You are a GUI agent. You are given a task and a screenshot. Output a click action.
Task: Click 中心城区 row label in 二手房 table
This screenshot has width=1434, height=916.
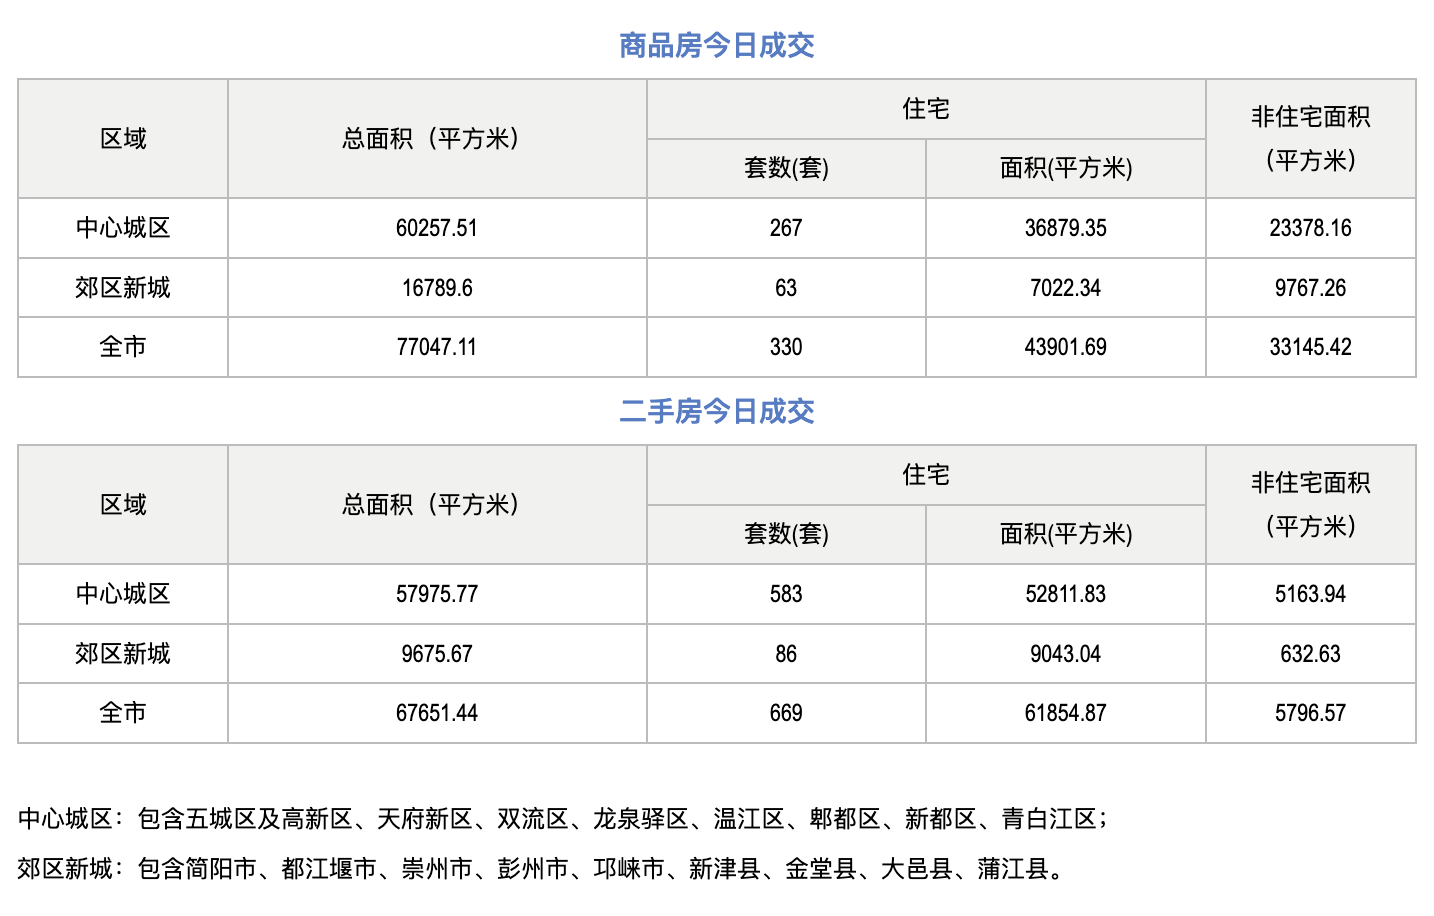[x=123, y=594]
